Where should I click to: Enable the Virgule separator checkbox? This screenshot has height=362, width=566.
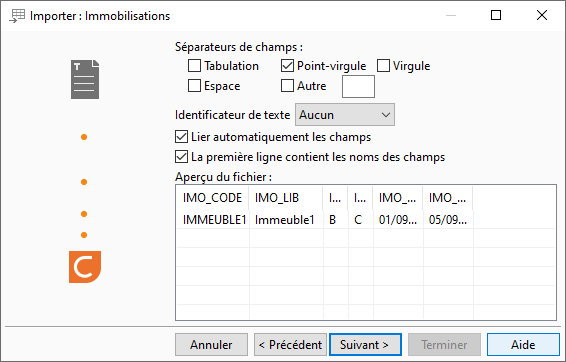pyautogui.click(x=383, y=66)
